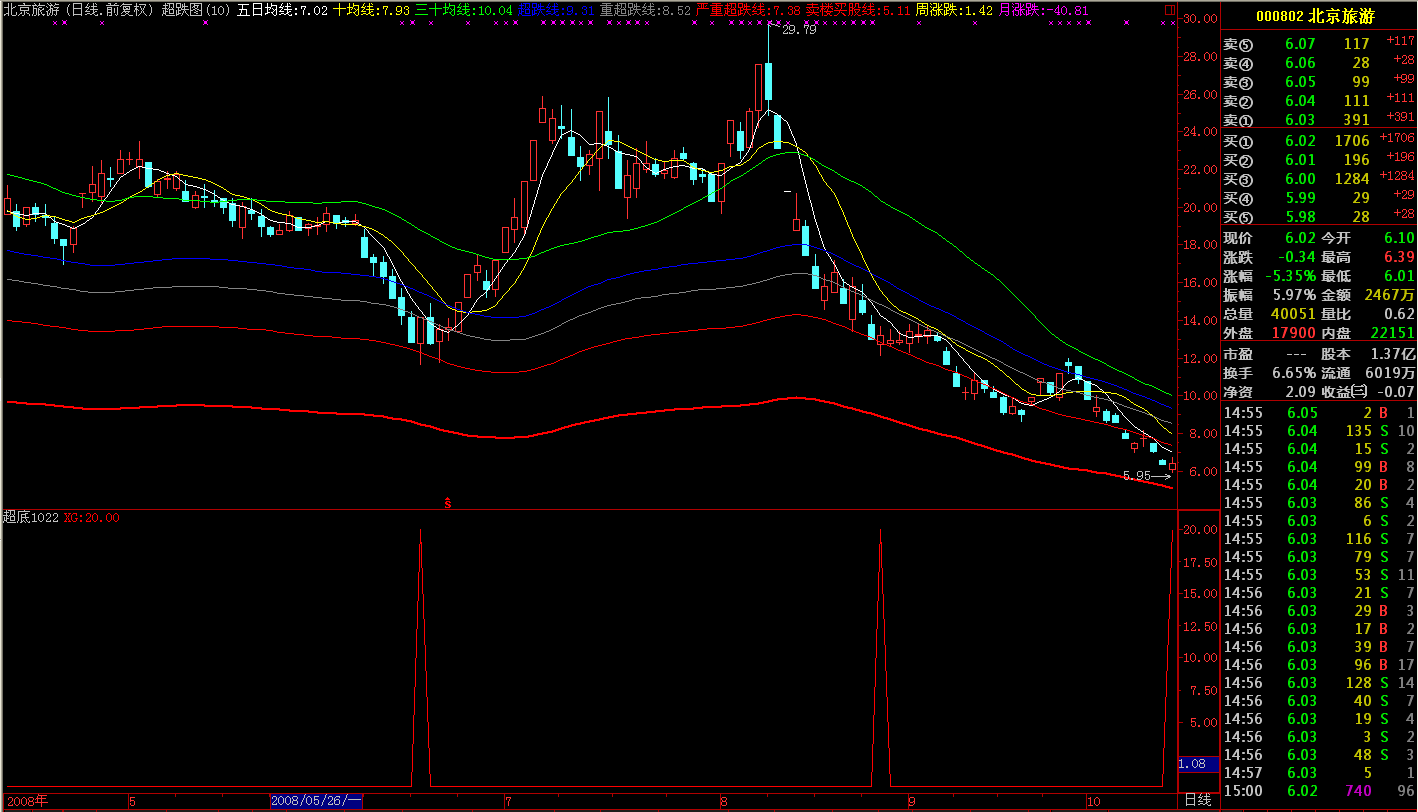This screenshot has width=1418, height=812.
Task: Click the 换手 value 6.65%
Action: tap(1294, 373)
